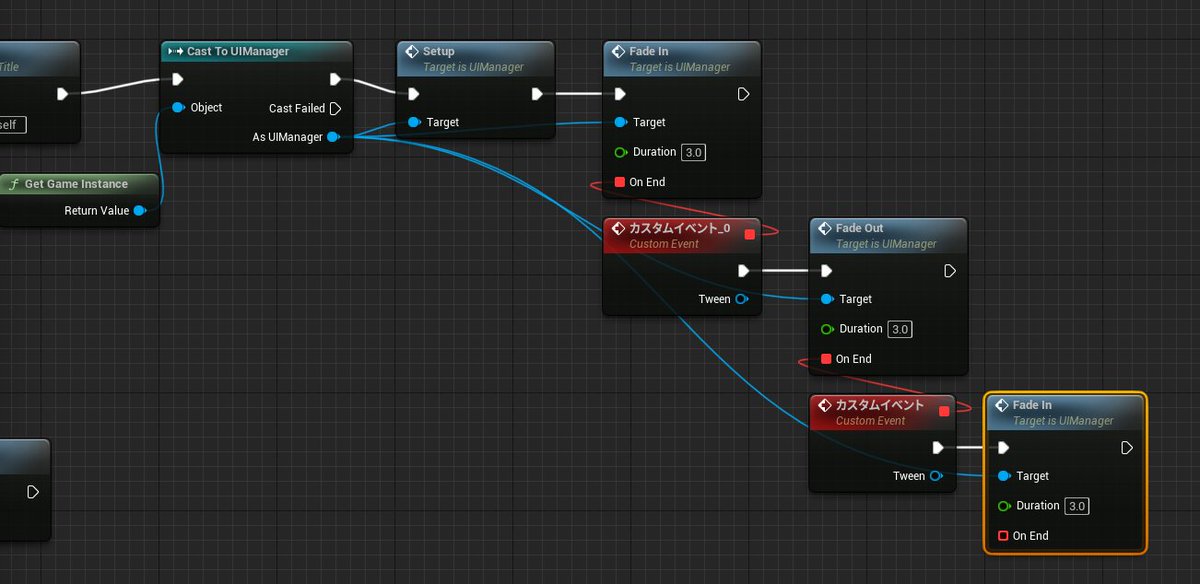Click the Target pin on first Fade In
Screen dimensions: 1200x584
tap(620, 122)
